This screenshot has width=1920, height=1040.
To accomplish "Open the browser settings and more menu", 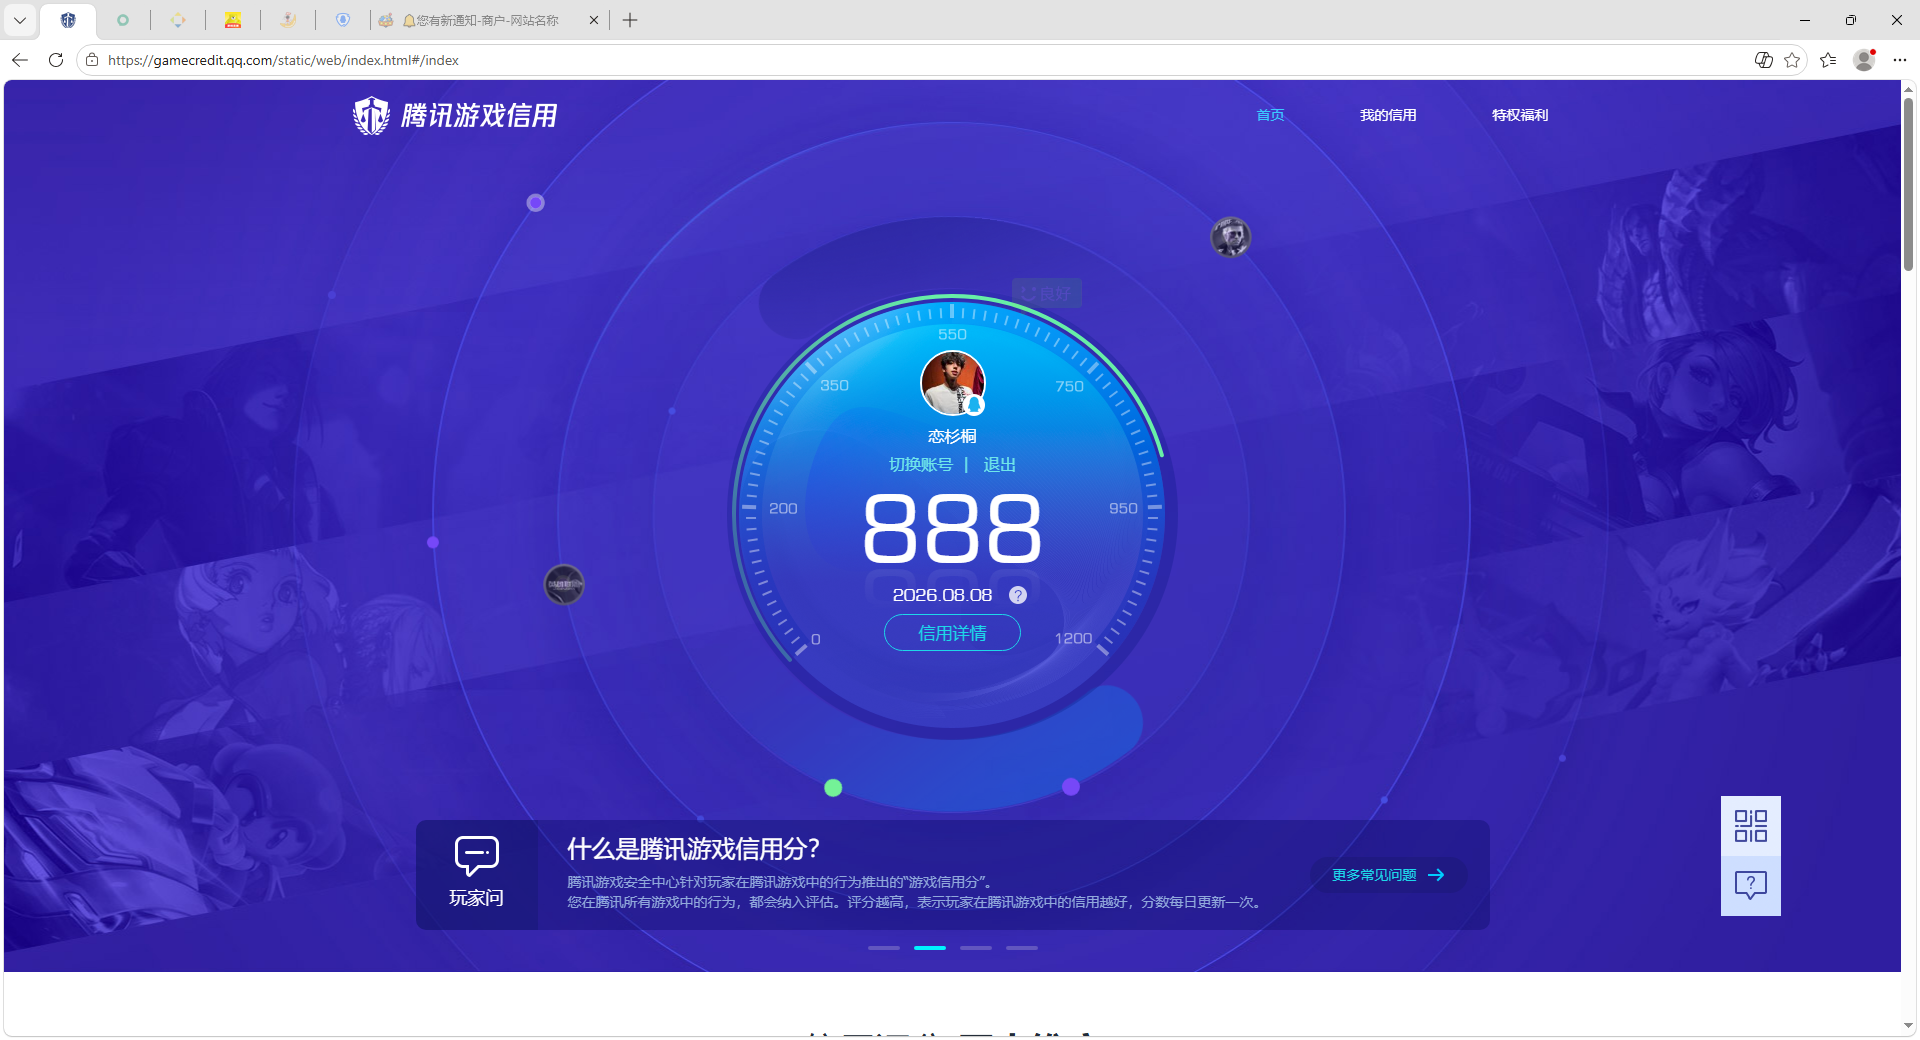I will (x=1900, y=60).
